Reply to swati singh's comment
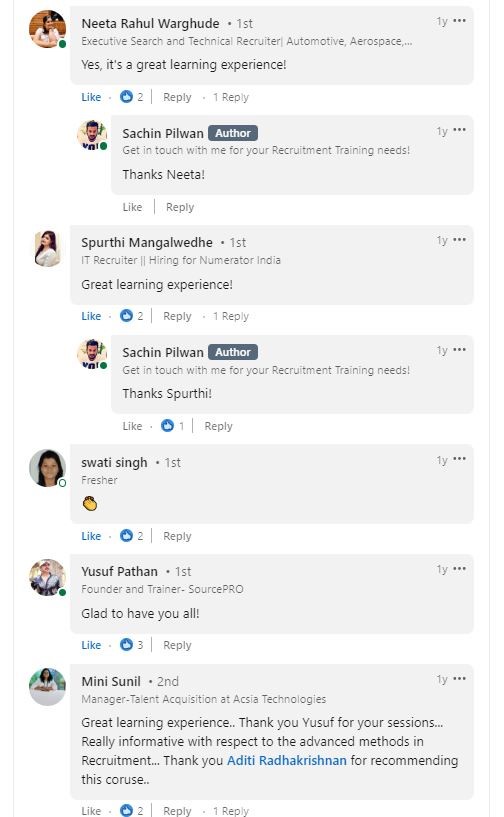 point(177,536)
